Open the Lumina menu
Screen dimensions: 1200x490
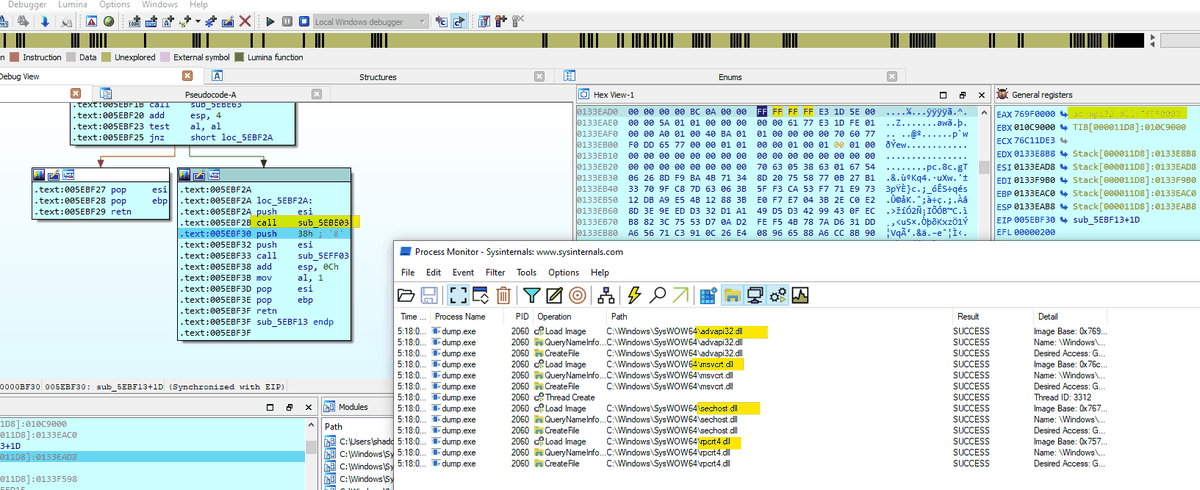click(x=72, y=5)
